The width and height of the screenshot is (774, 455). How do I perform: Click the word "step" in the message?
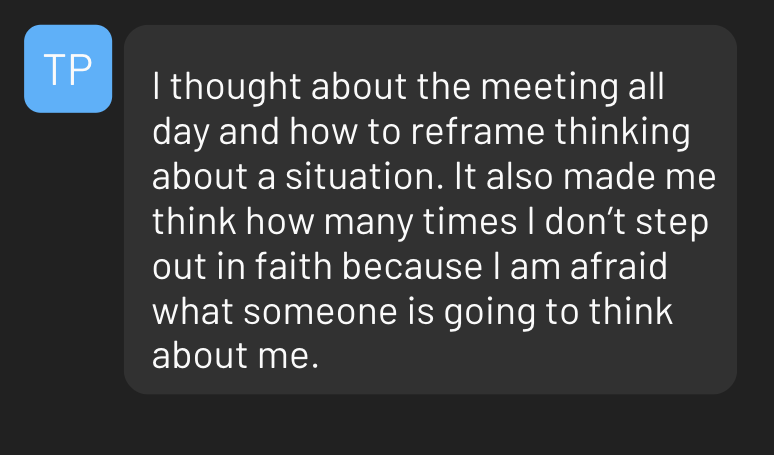(672, 224)
